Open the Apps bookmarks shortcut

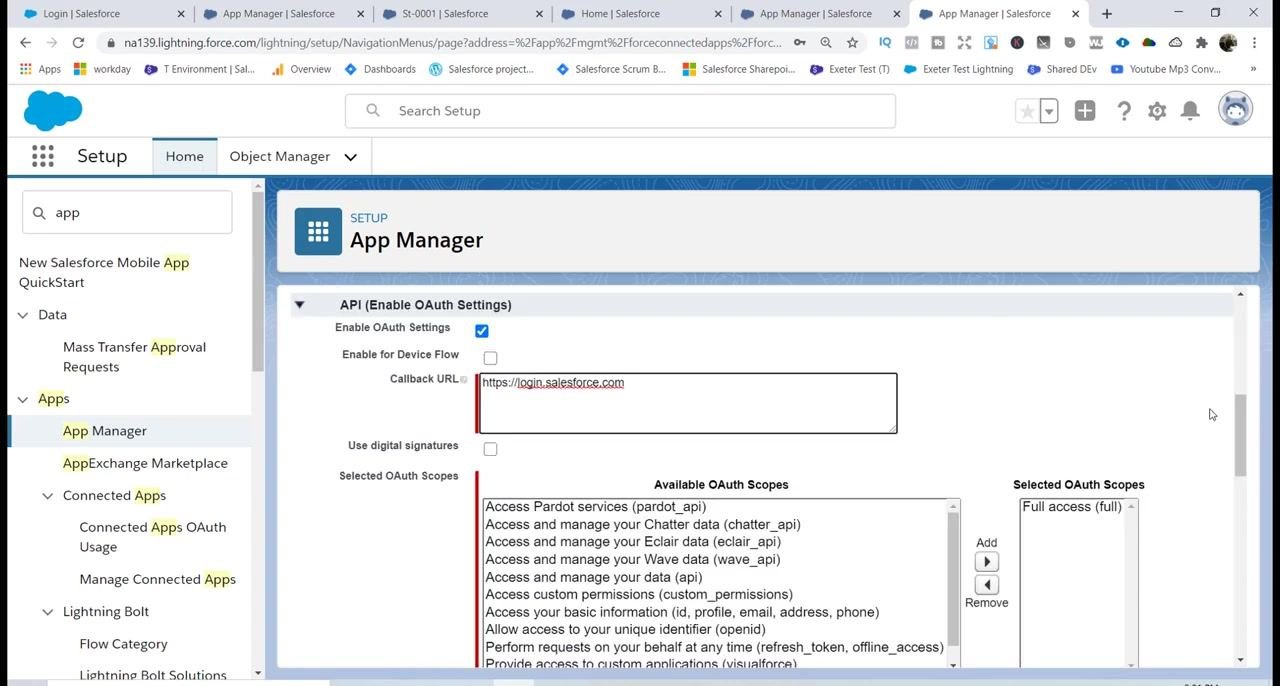(40, 69)
